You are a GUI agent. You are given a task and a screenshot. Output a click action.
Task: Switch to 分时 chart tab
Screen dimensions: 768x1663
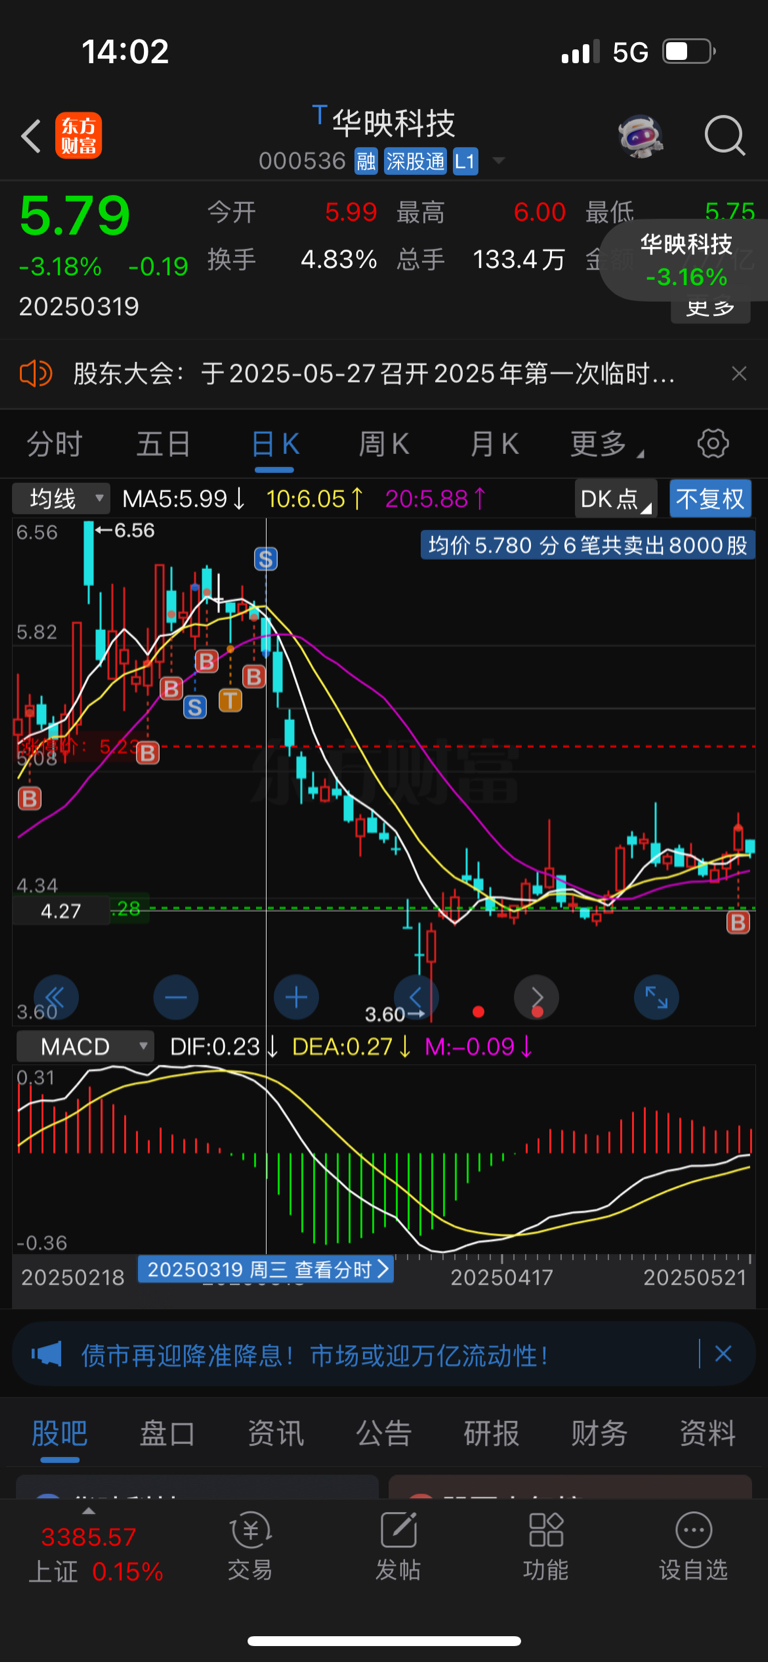tap(54, 443)
